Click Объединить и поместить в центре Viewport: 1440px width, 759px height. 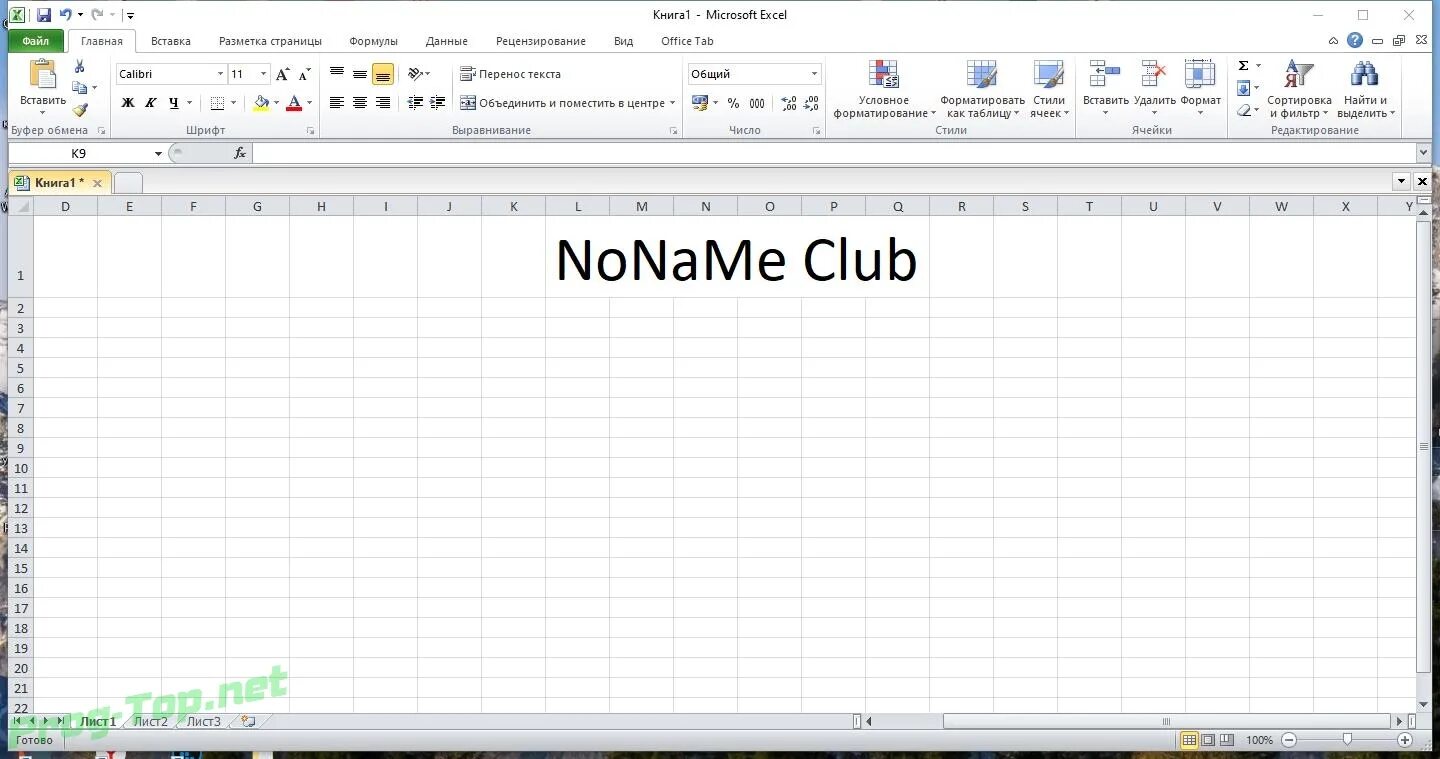click(562, 103)
